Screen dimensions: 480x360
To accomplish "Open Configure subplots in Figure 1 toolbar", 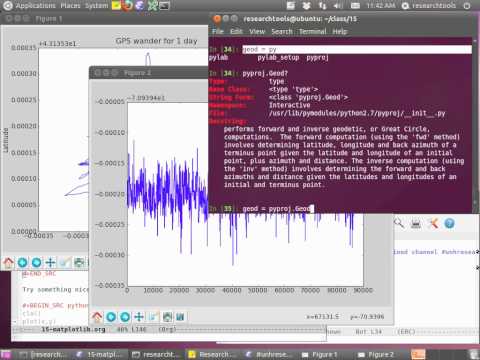I will (79, 263).
